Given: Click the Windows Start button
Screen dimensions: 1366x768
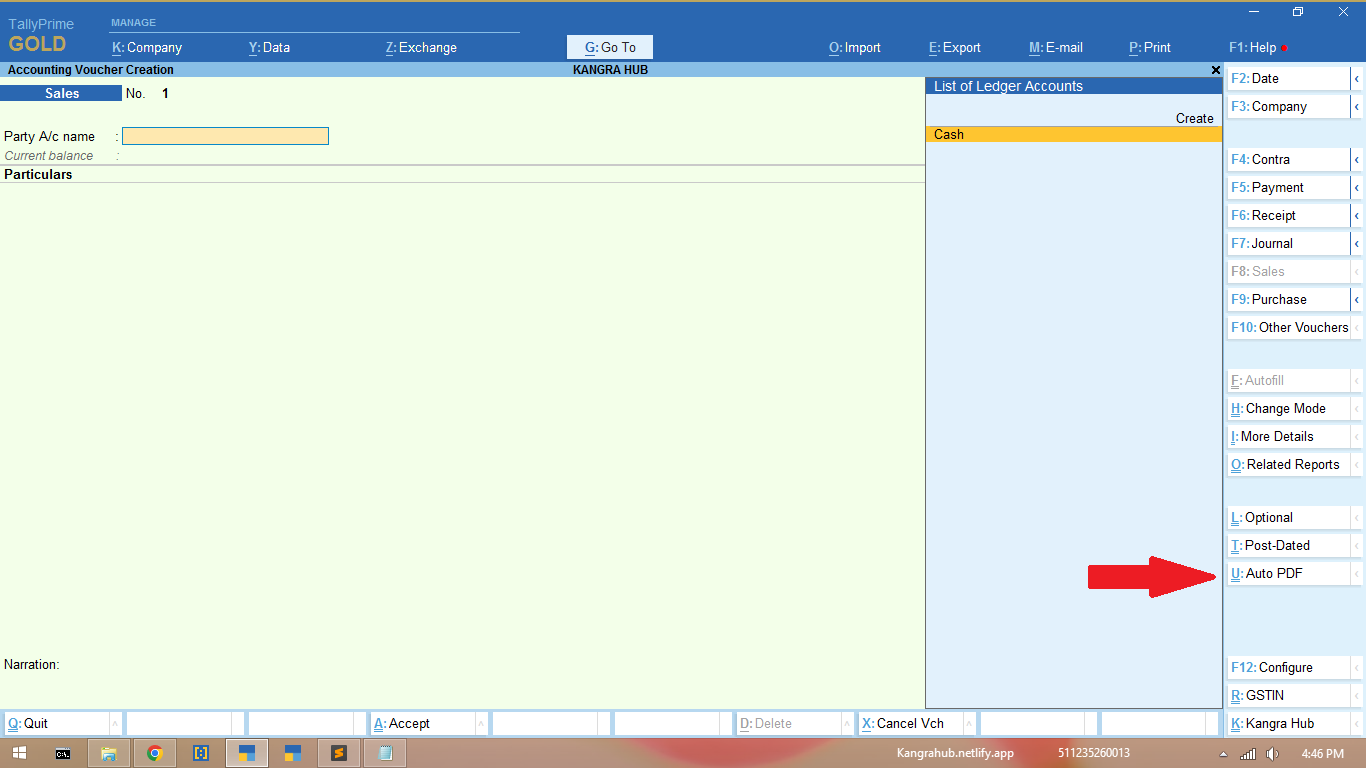Looking at the screenshot, I should 19,753.
